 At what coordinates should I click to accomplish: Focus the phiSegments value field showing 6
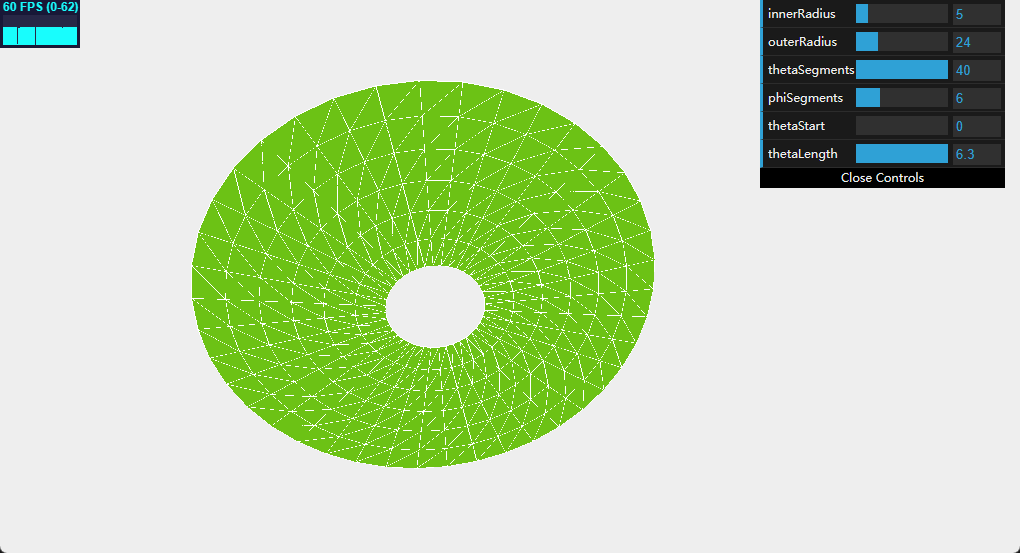pyautogui.click(x=976, y=98)
